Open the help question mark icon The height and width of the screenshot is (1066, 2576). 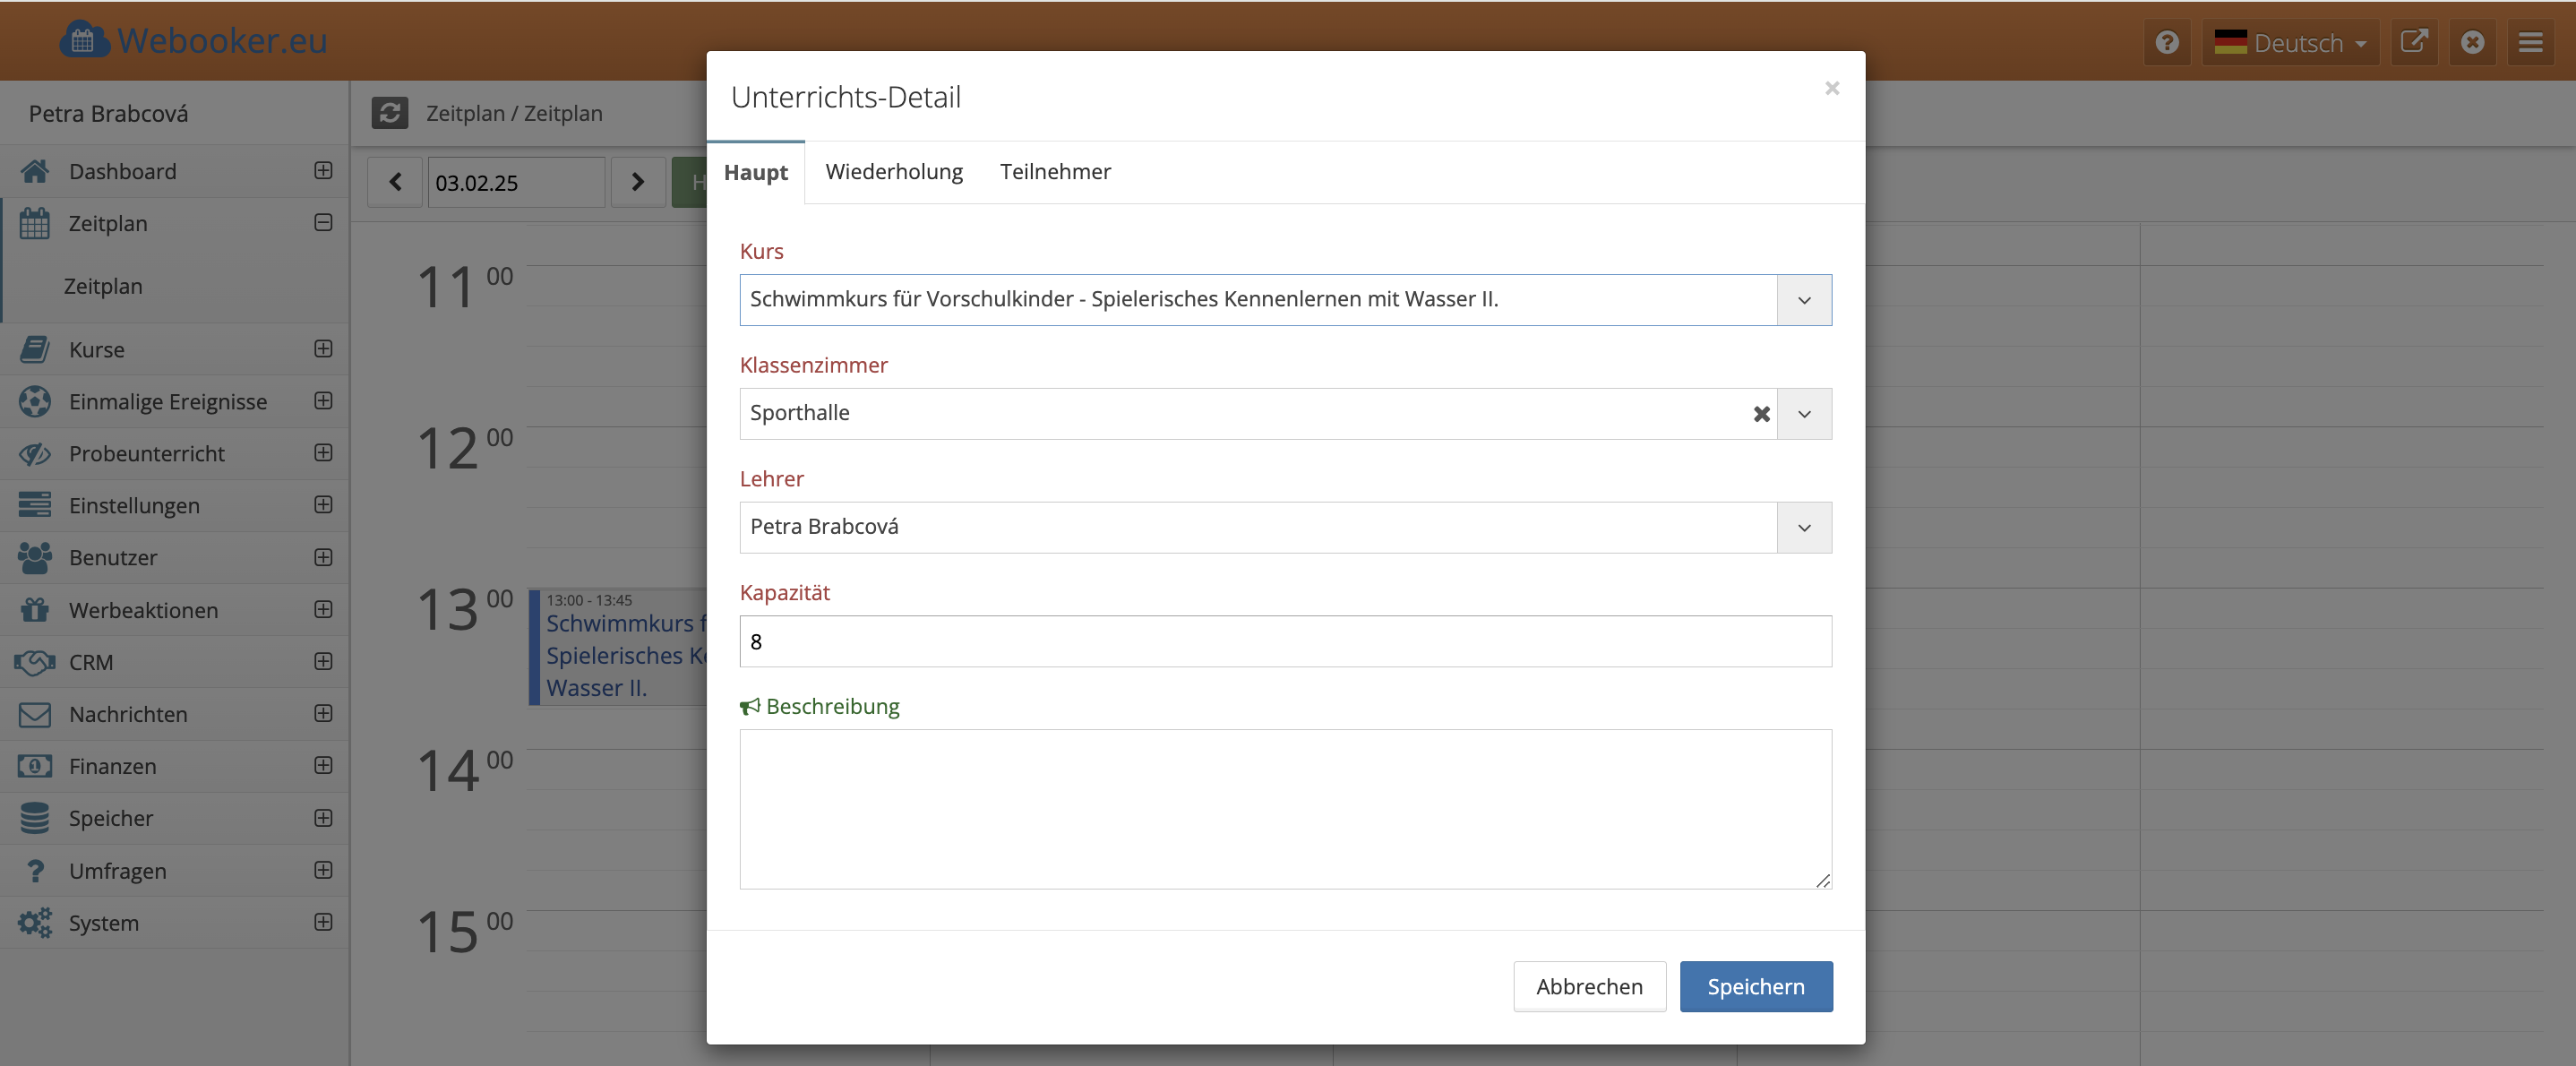click(2166, 43)
